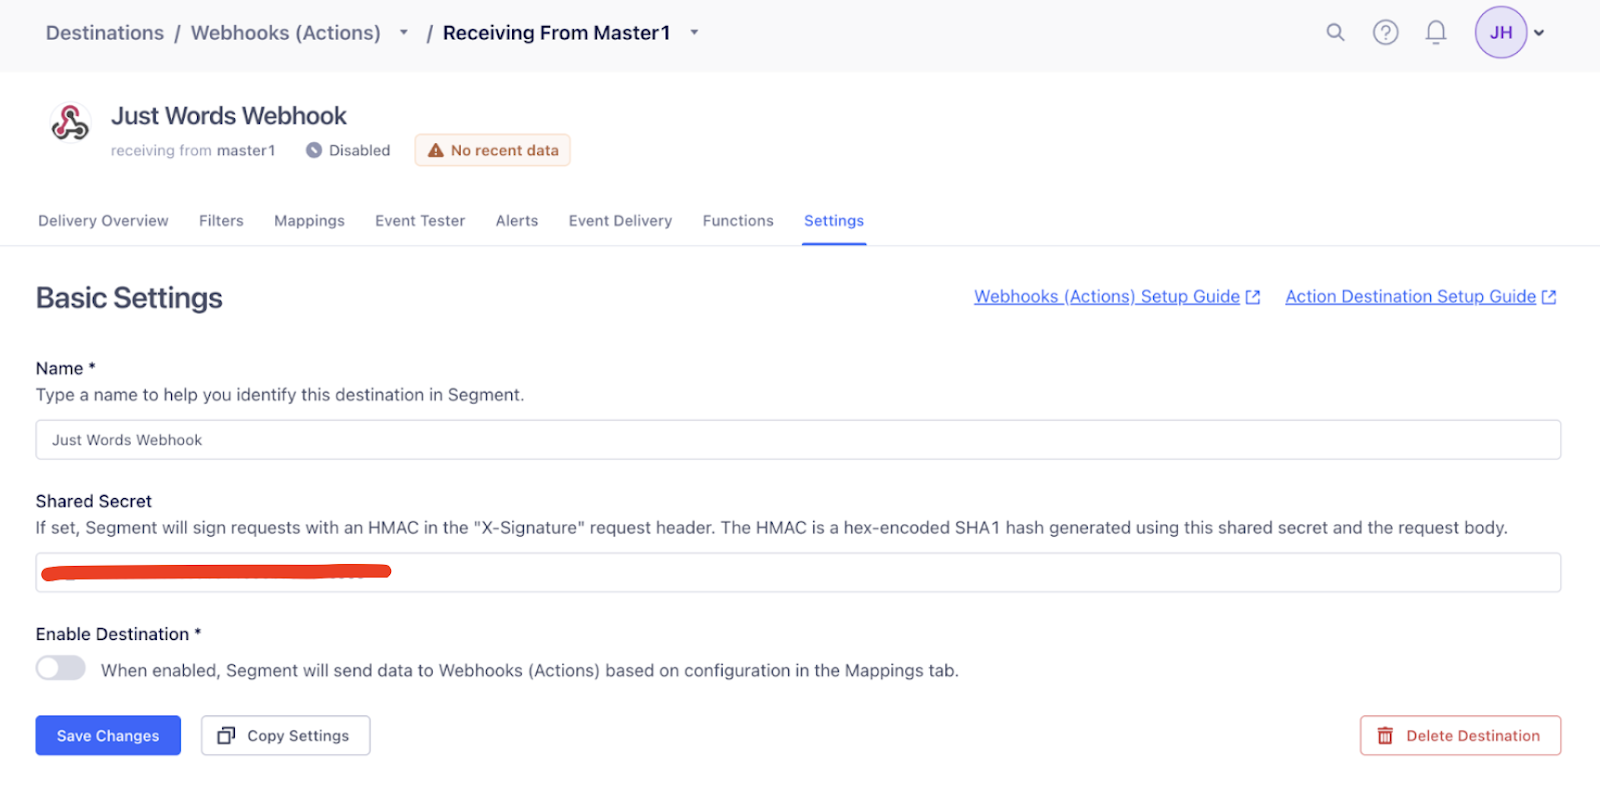The width and height of the screenshot is (1600, 797).
Task: Open the account menu chevron beside avatar
Action: click(1540, 33)
